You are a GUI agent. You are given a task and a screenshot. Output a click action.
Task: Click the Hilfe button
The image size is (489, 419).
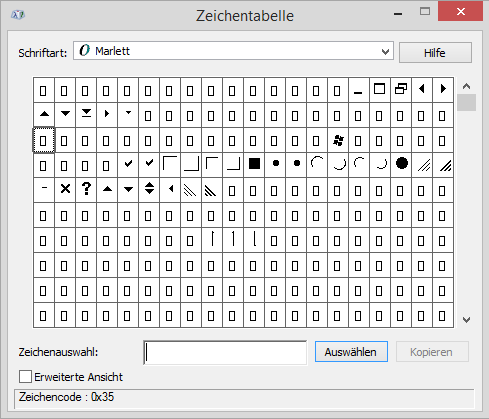[435, 53]
